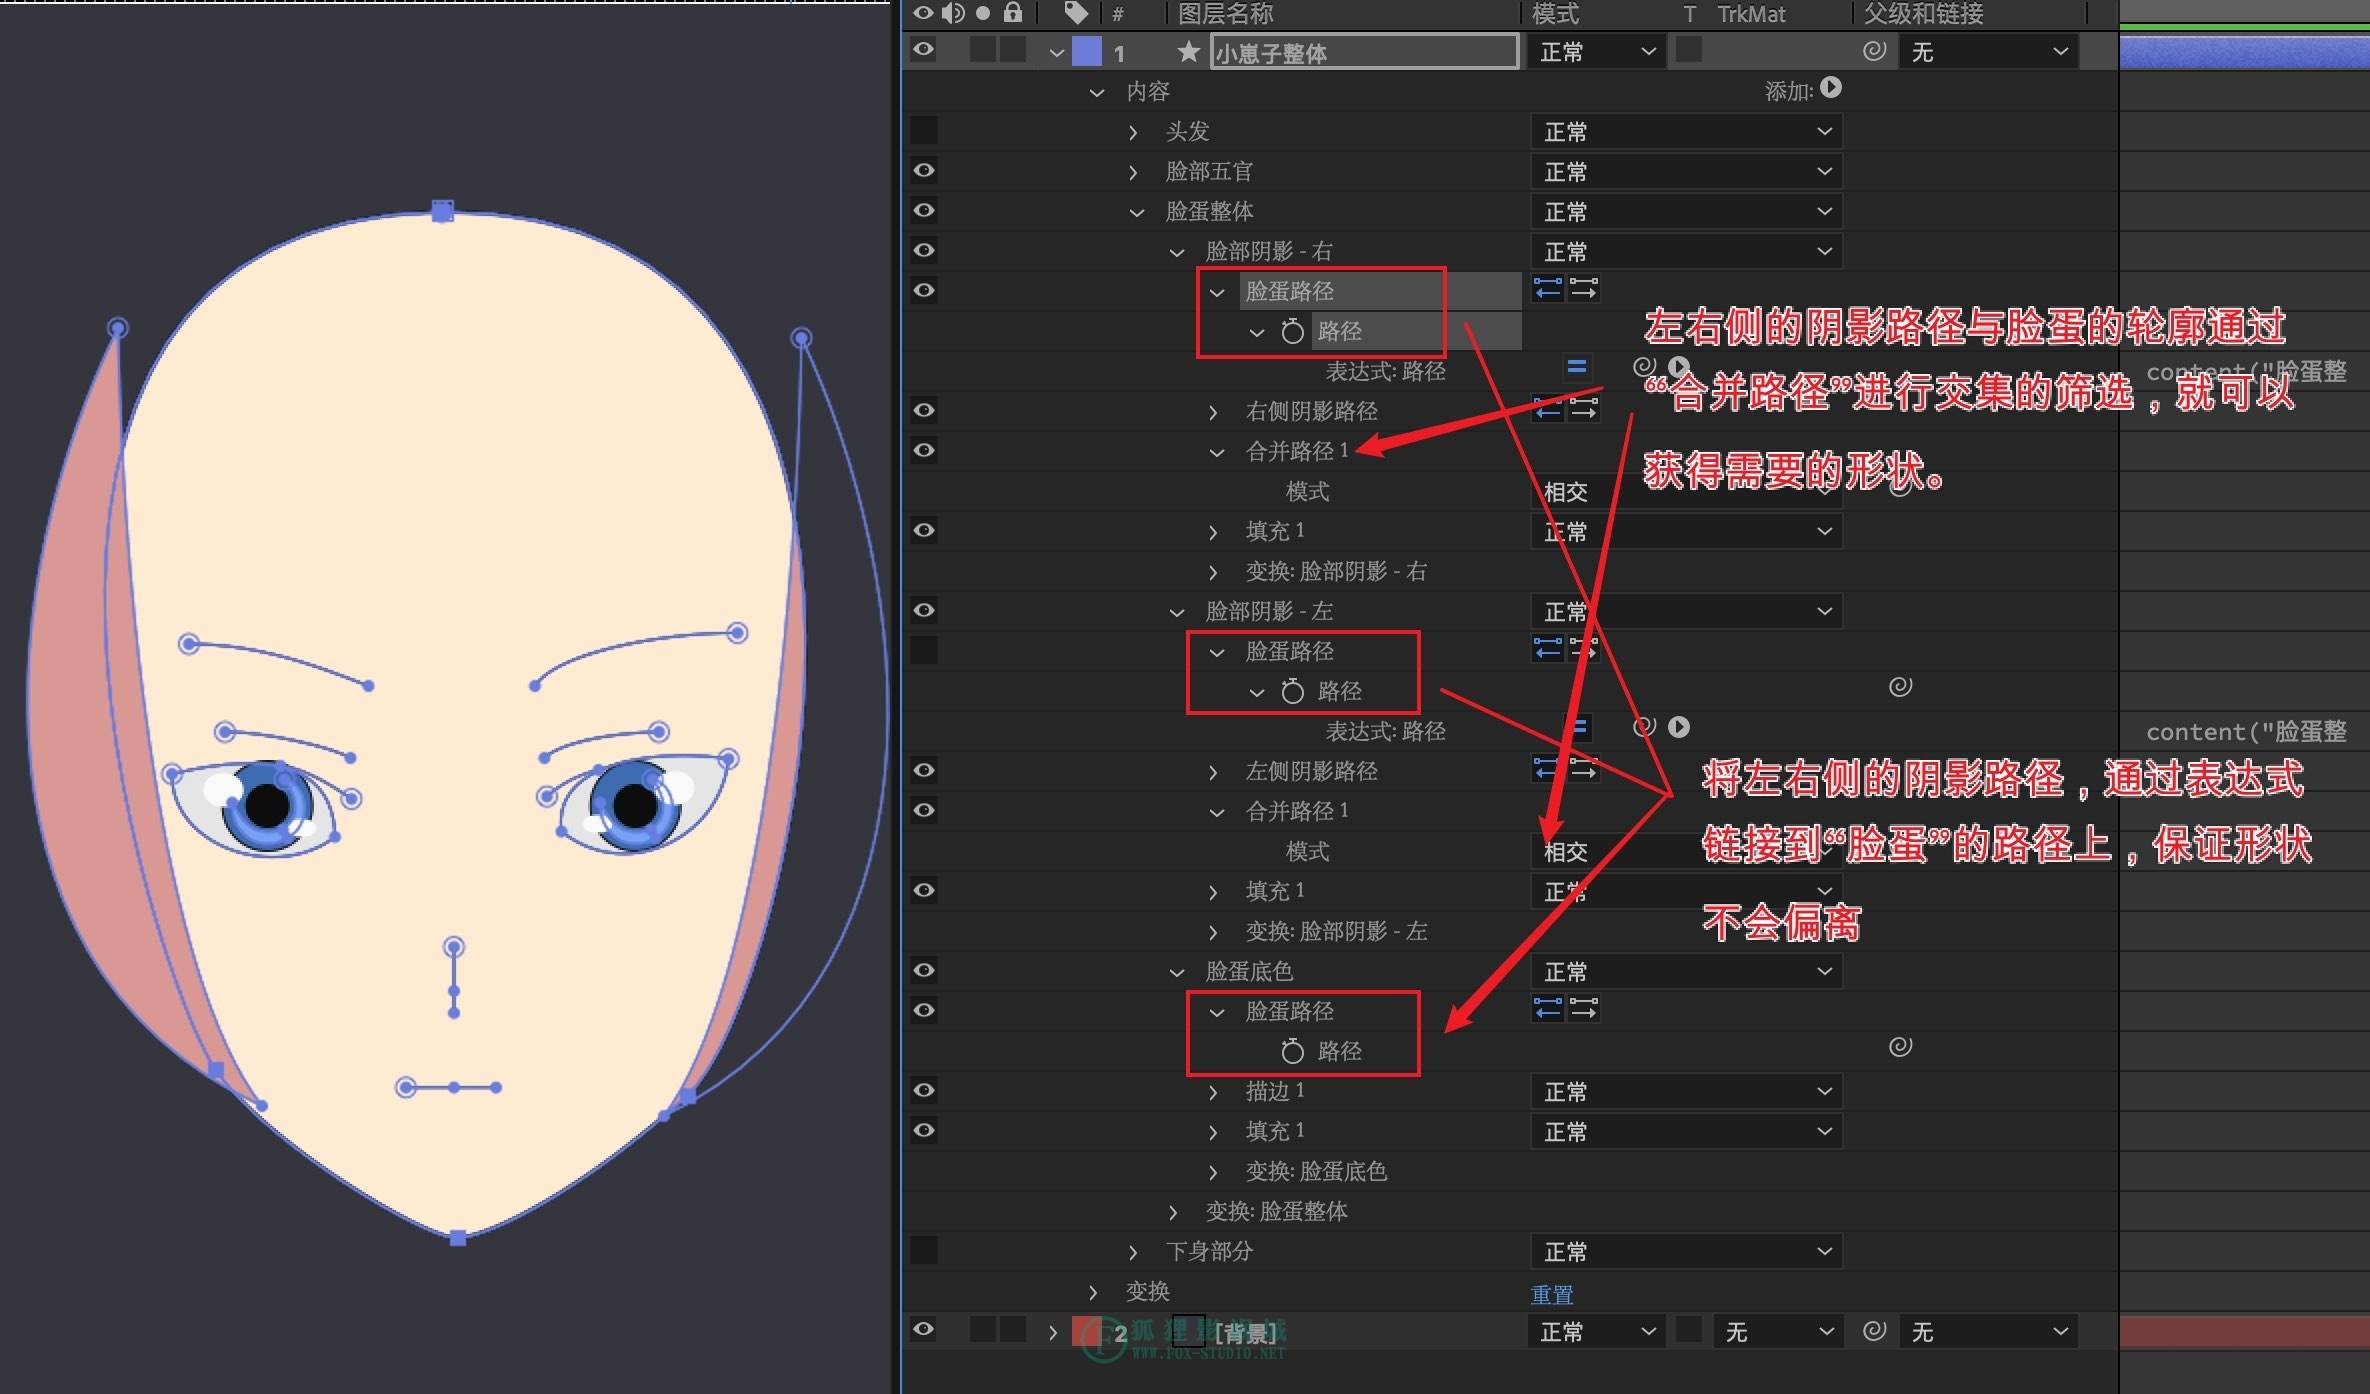Click the blue label color swatch of layer 1
Image resolution: width=2370 pixels, height=1394 pixels.
tap(1087, 52)
